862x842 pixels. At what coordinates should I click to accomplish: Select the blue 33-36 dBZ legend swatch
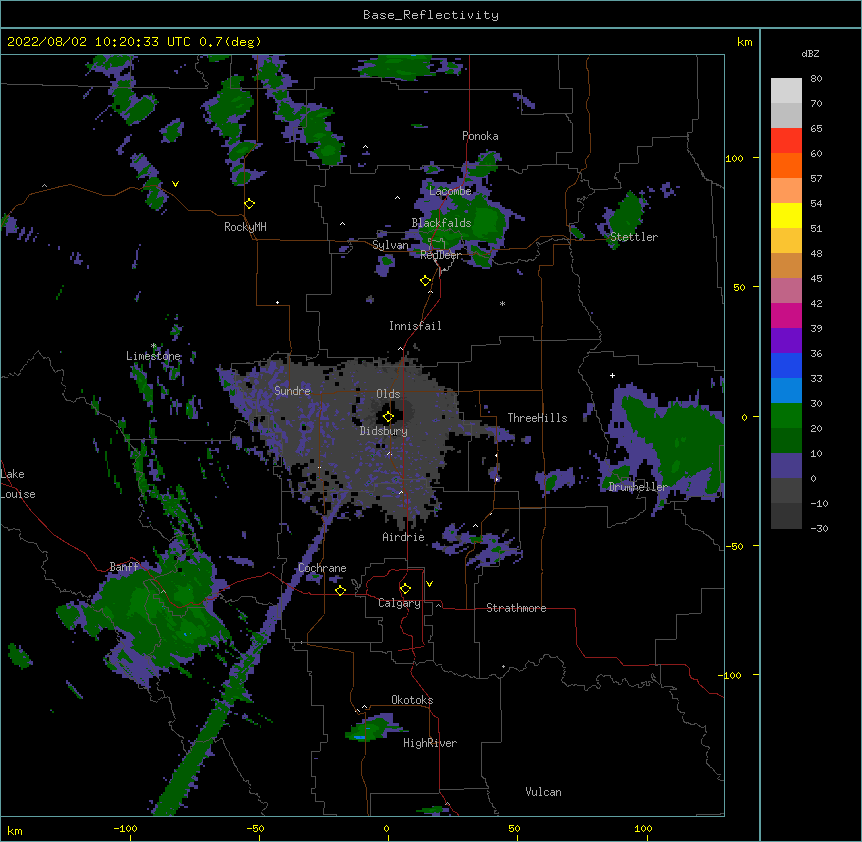[786, 365]
